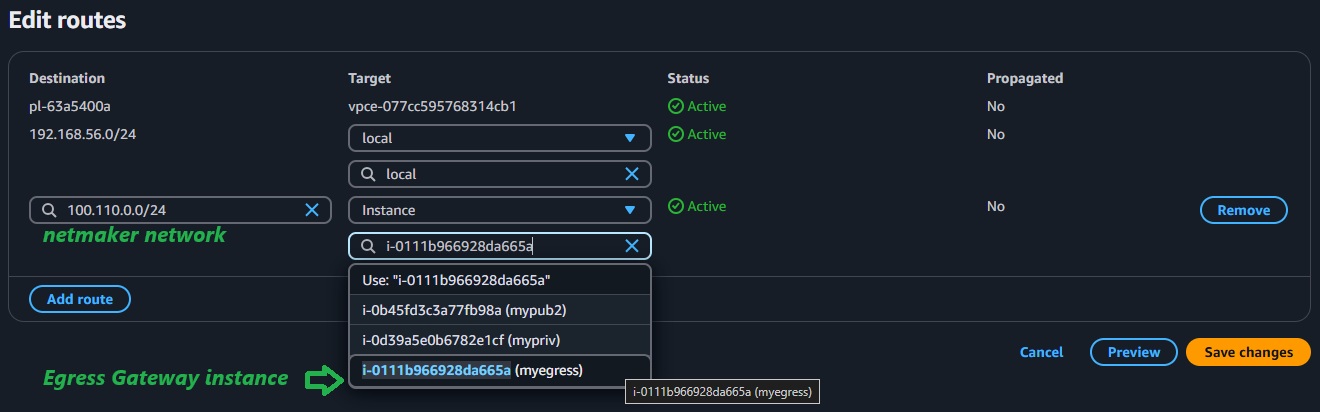Click the Active status icon for 100.110.0.0/24 route
Image resolution: width=1320 pixels, height=412 pixels.
point(675,206)
